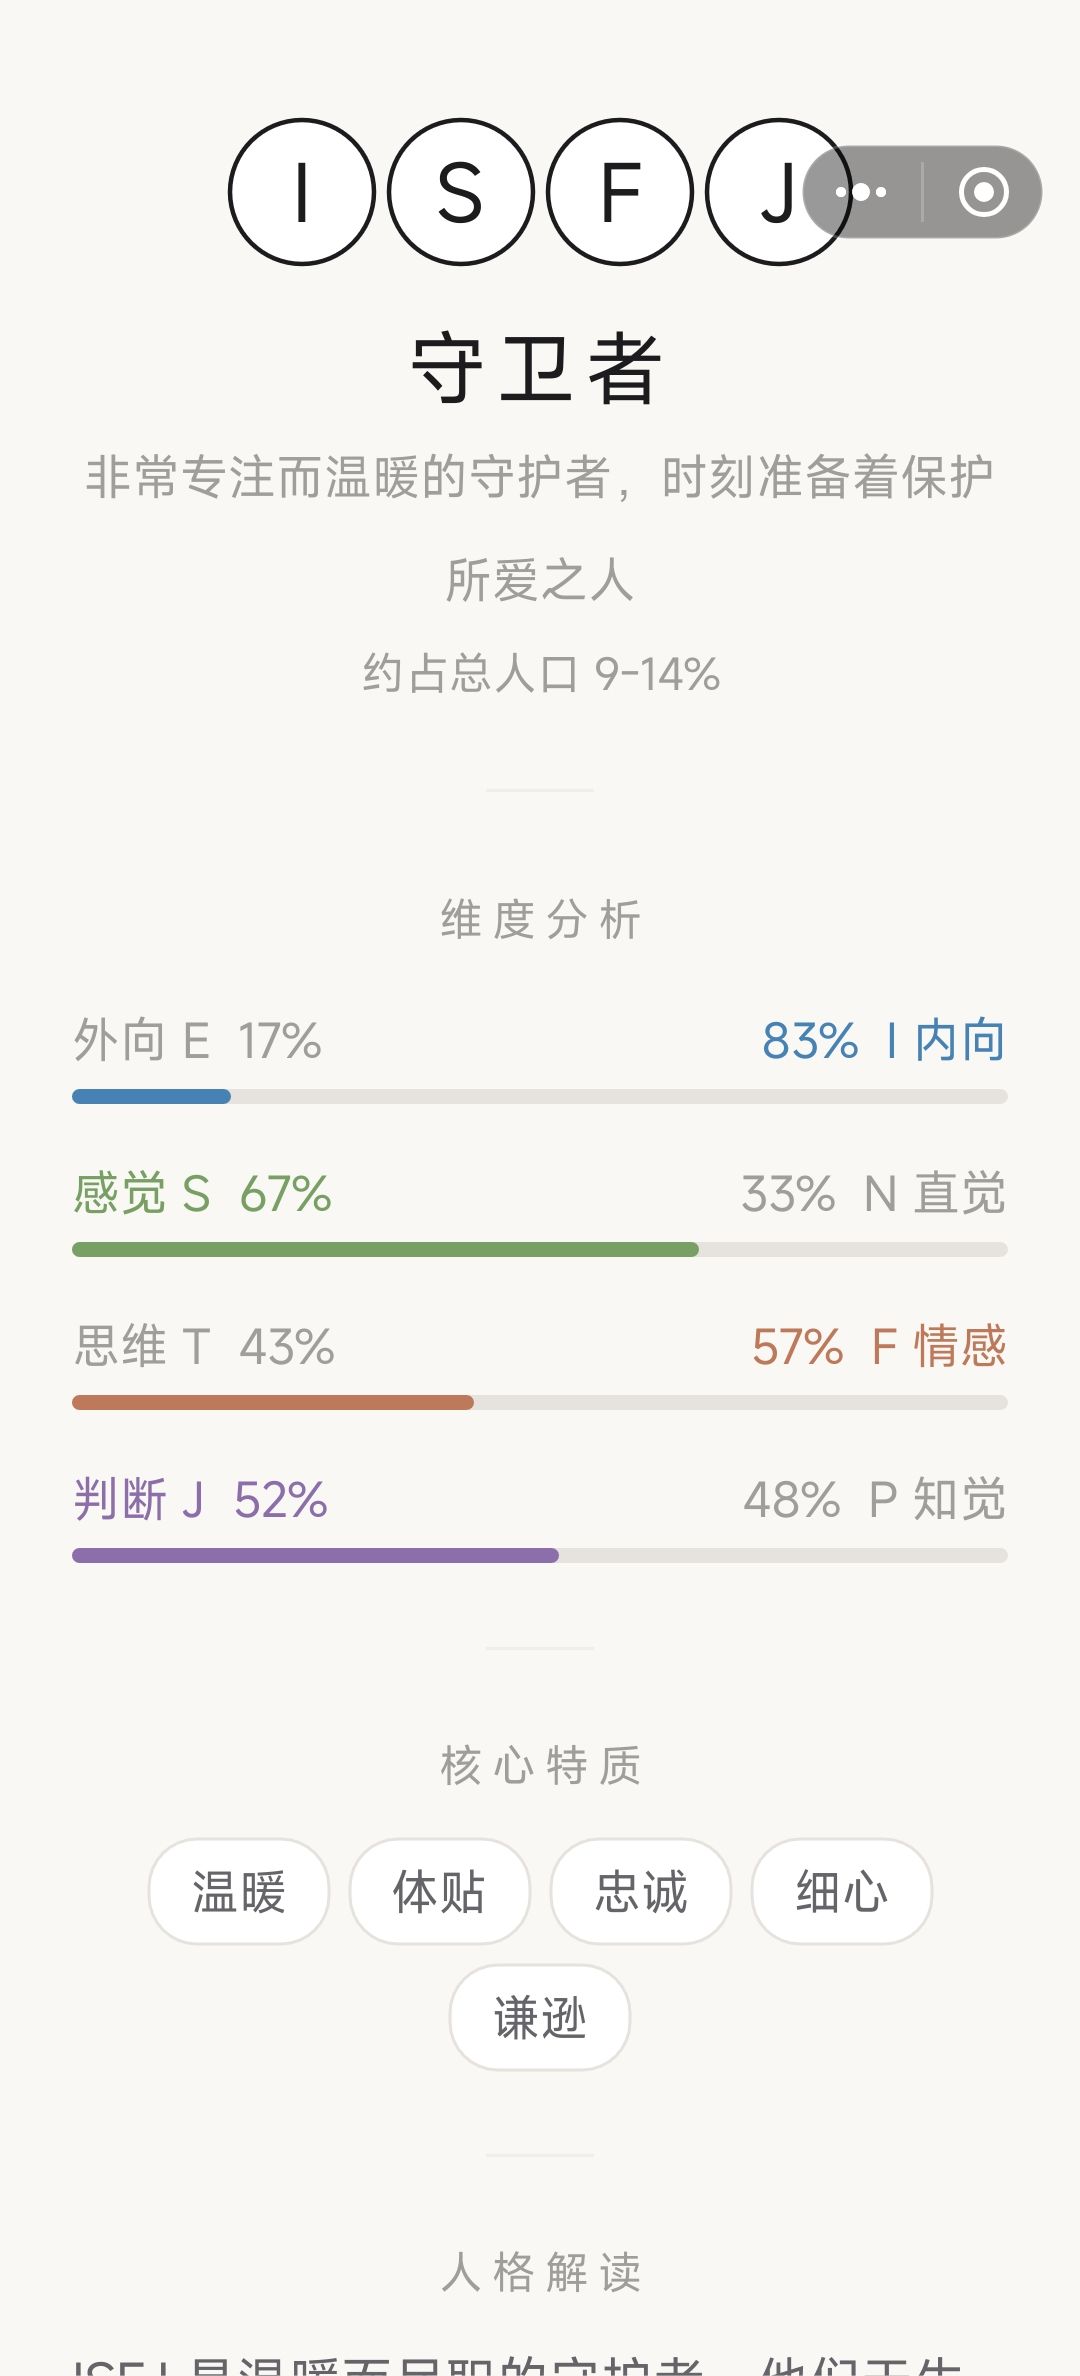Tap the circled letter S
Image resolution: width=1080 pixels, height=2376 pixels.
[x=460, y=192]
